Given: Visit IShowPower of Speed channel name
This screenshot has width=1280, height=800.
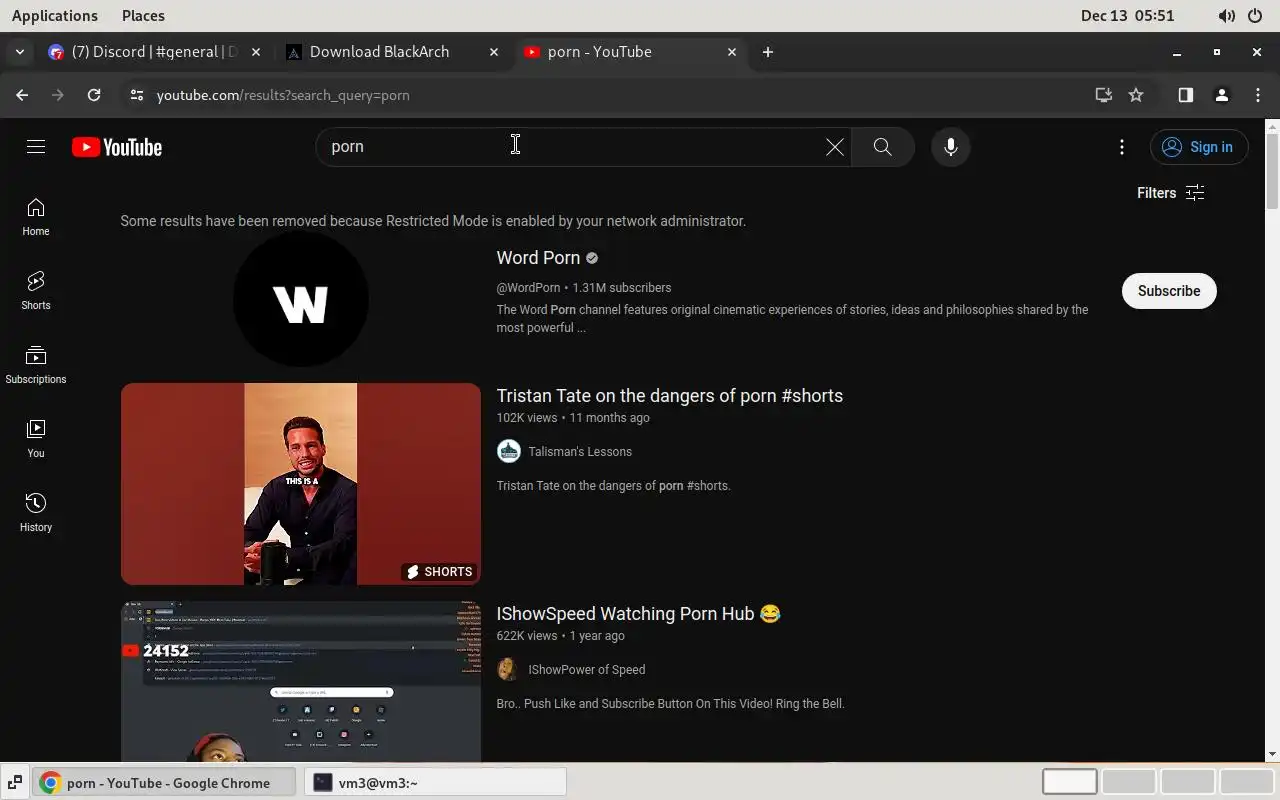Looking at the screenshot, I should tap(587, 670).
